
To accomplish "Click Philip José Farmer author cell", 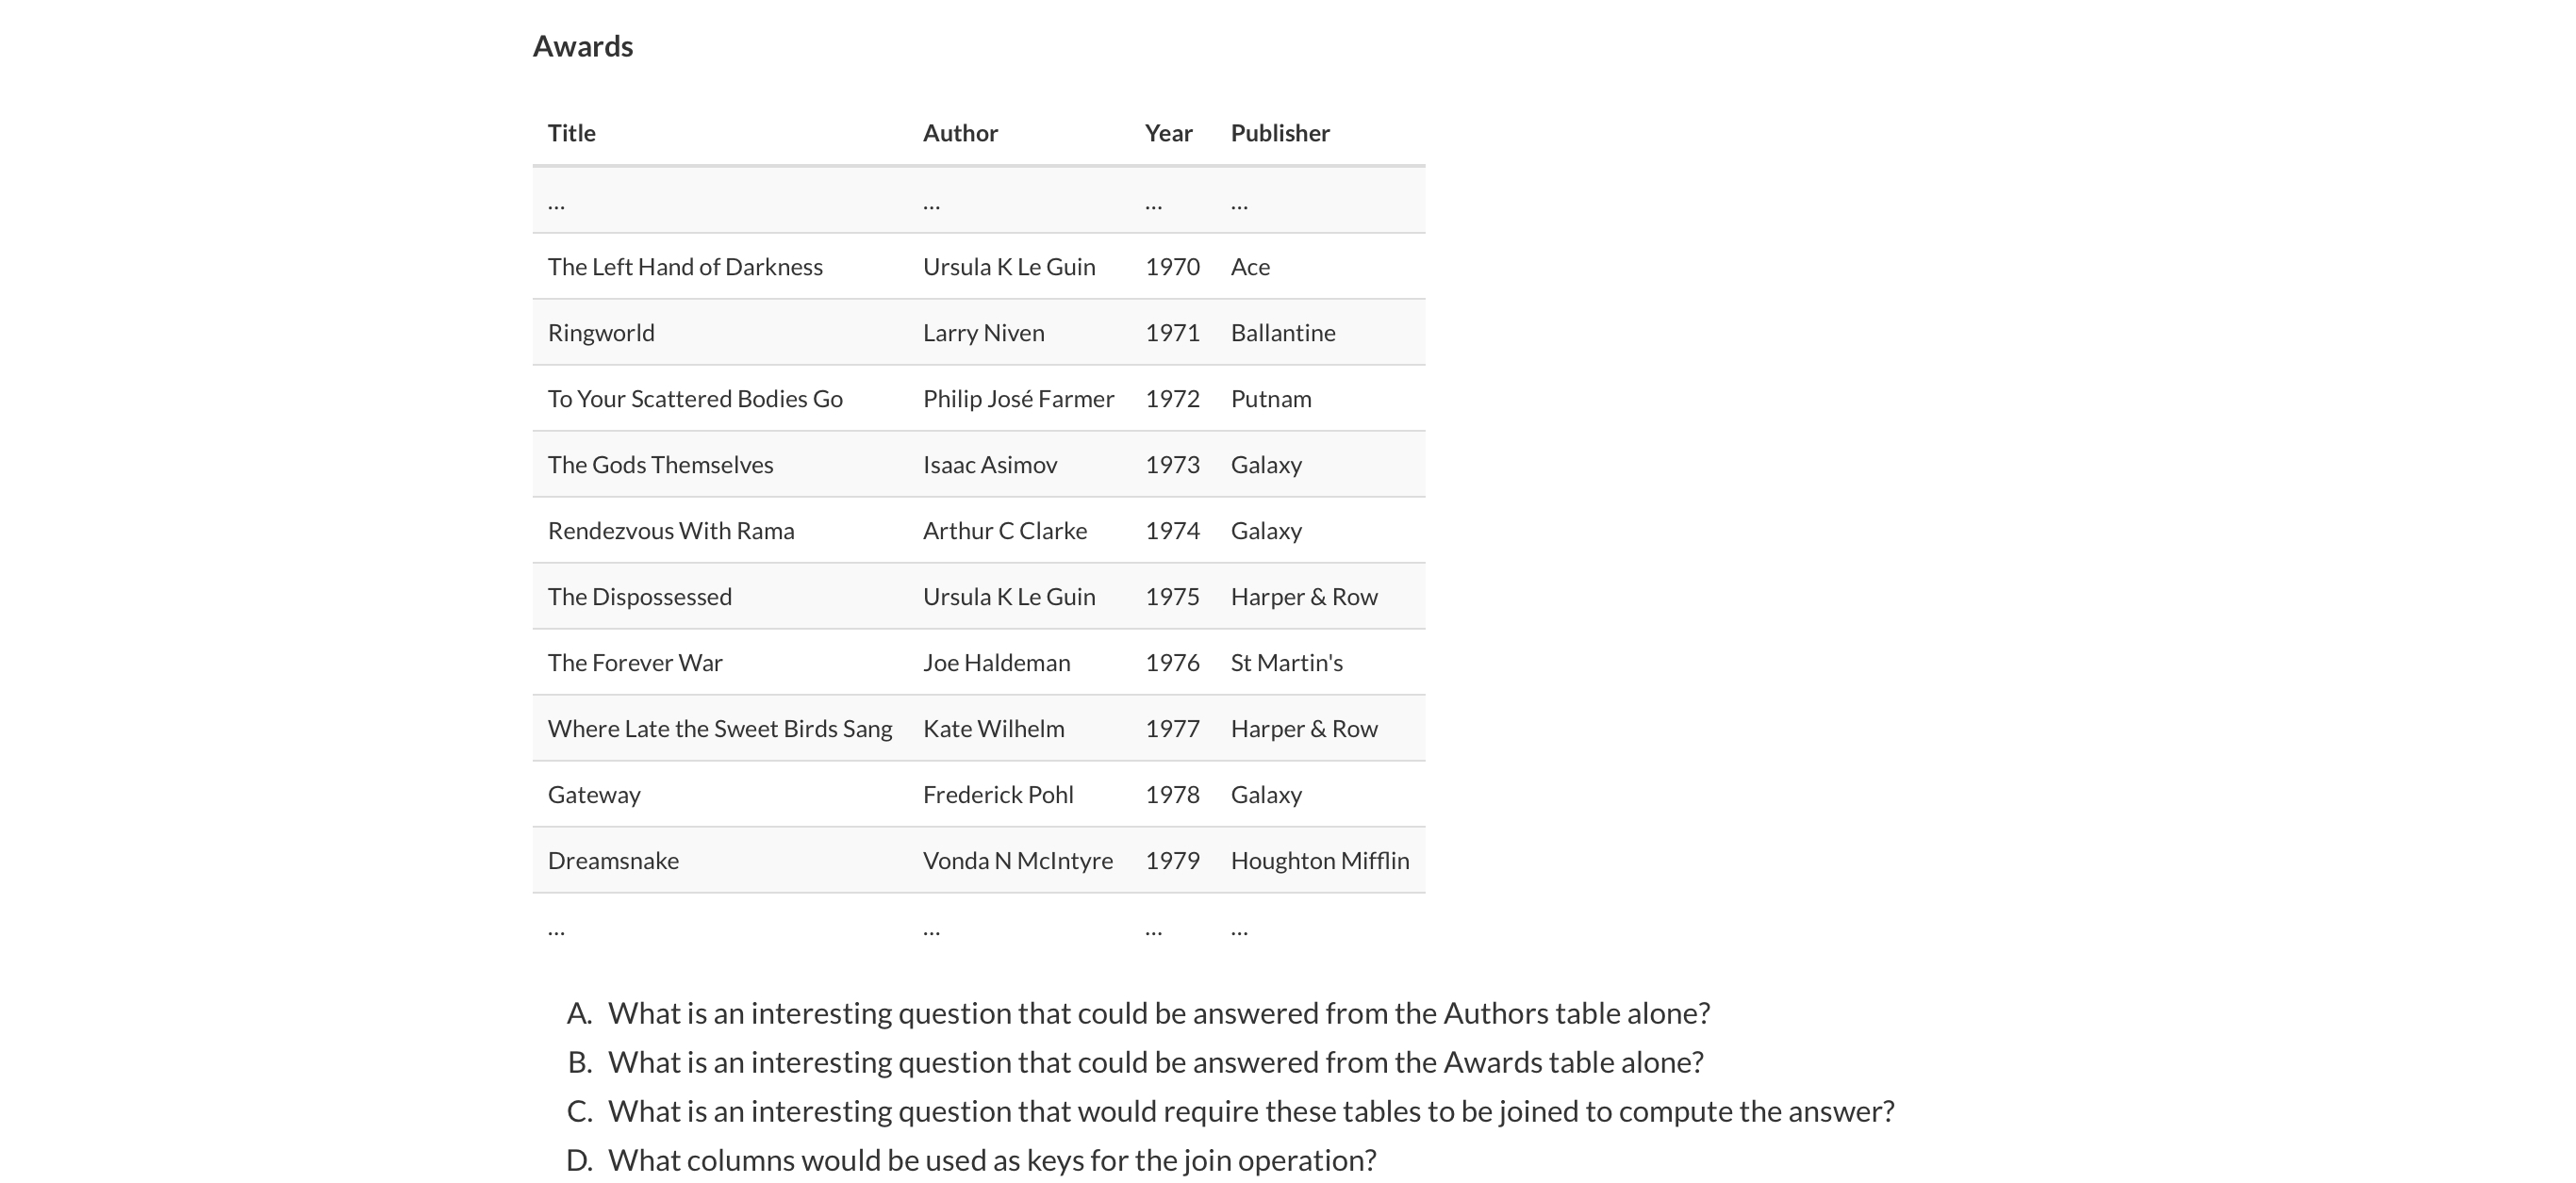I will coord(1018,399).
